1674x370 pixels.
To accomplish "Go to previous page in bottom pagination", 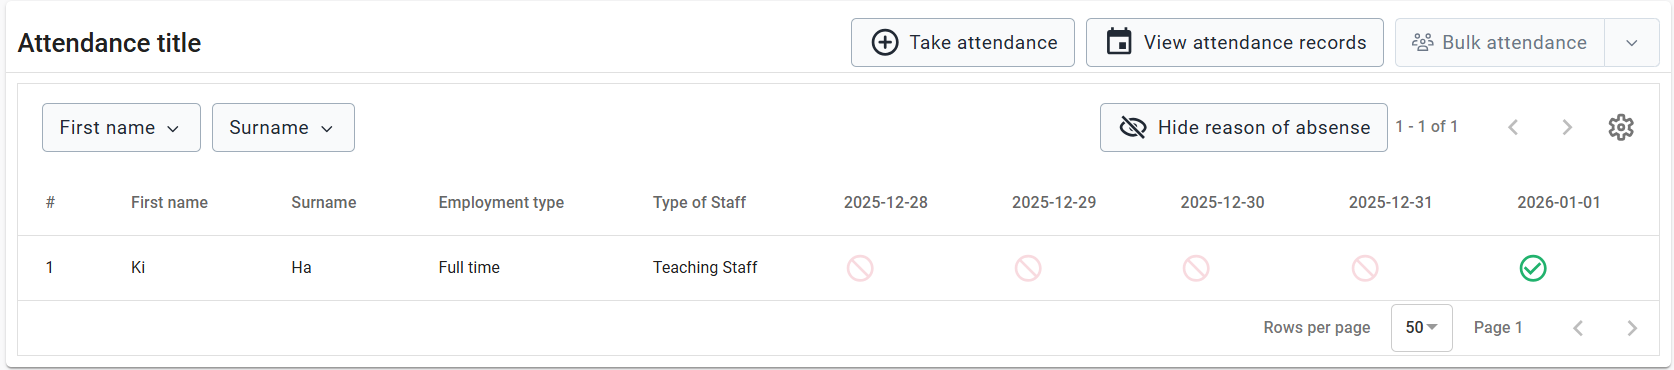I will click(x=1578, y=328).
